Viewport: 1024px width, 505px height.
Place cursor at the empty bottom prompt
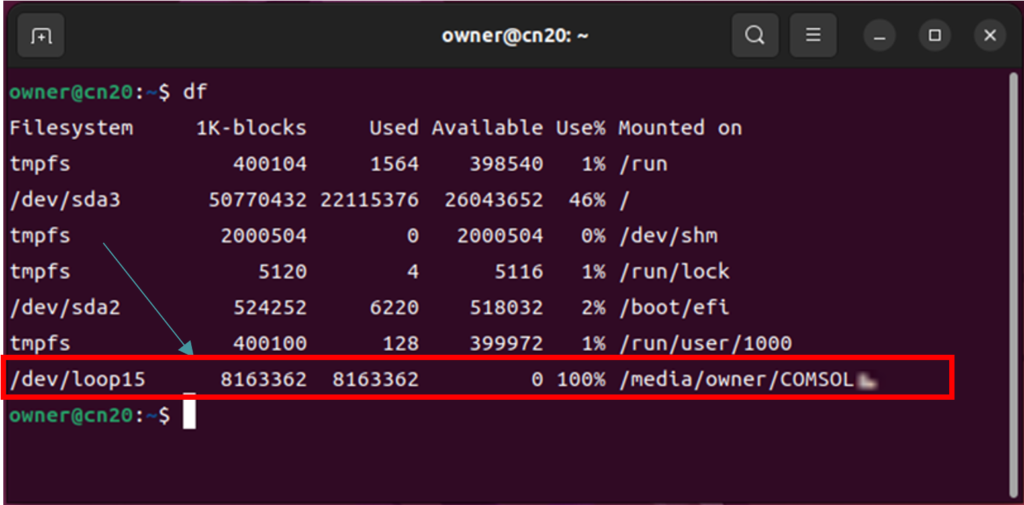pyautogui.click(x=189, y=415)
